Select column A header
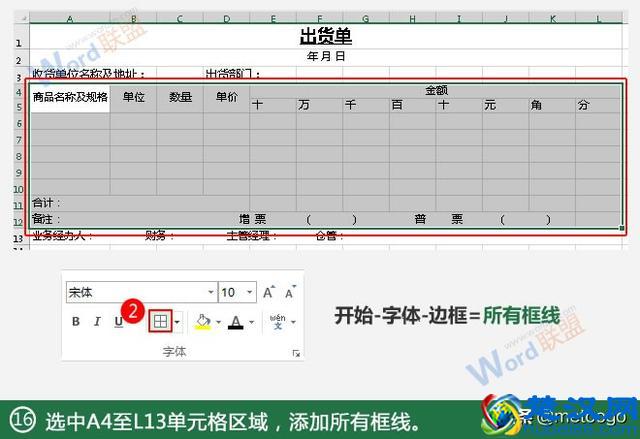The height and width of the screenshot is (439, 640). (x=70, y=18)
